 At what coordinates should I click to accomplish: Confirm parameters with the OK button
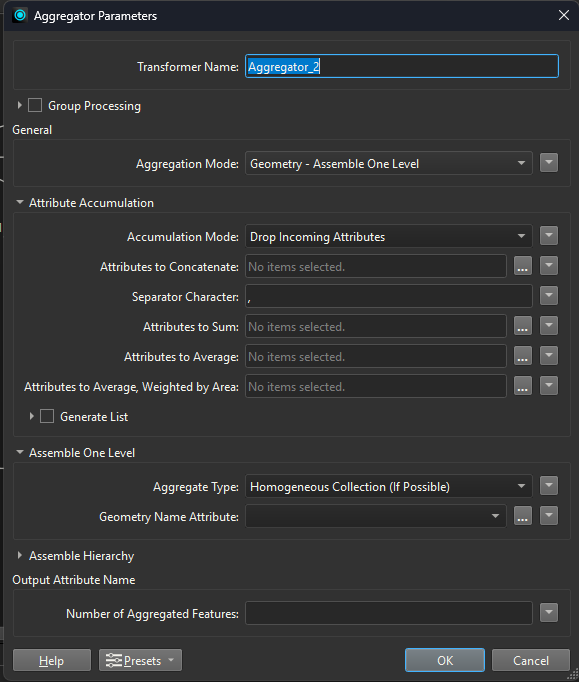(x=445, y=660)
